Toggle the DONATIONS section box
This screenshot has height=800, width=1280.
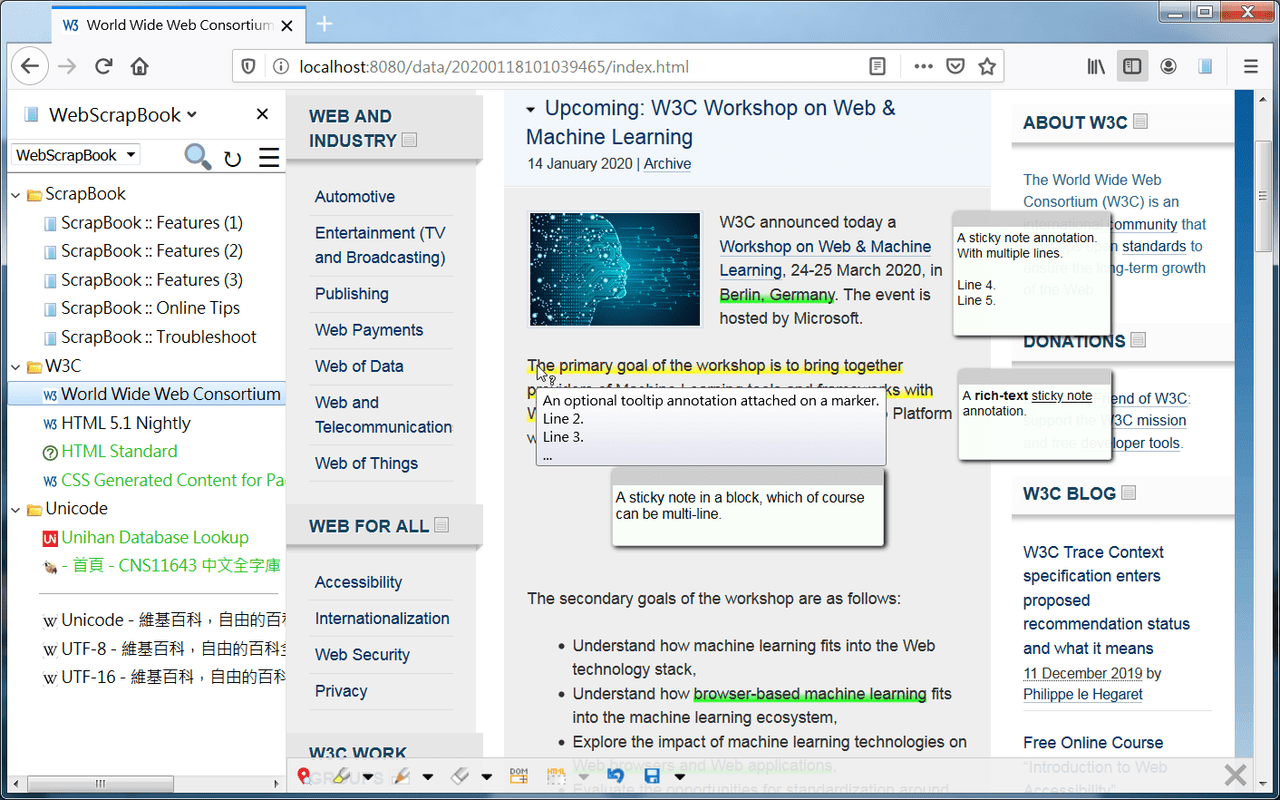[x=1138, y=340]
